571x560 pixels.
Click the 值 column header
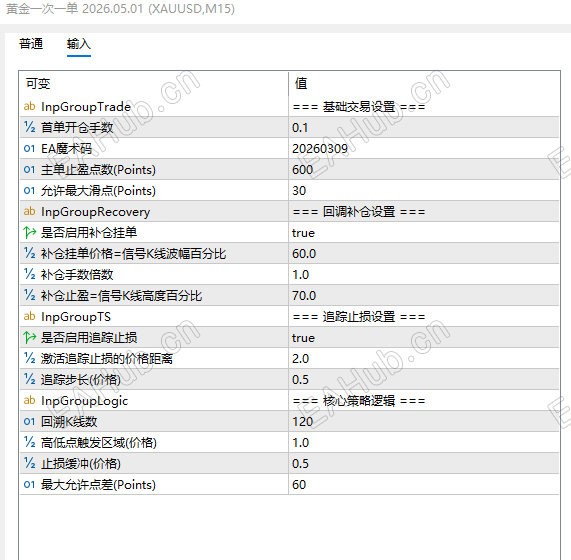coord(301,83)
